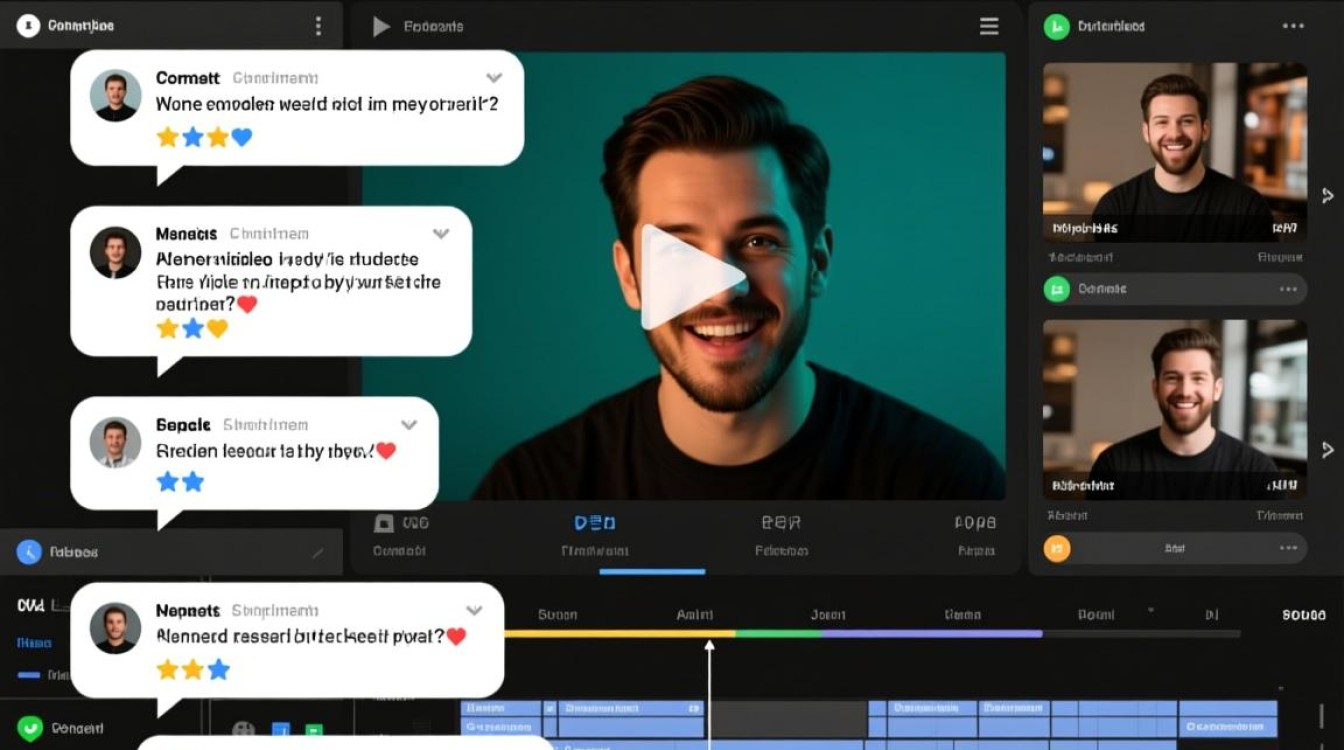Click the purple segment of the timeline bar
1344x750 pixels.
point(931,634)
